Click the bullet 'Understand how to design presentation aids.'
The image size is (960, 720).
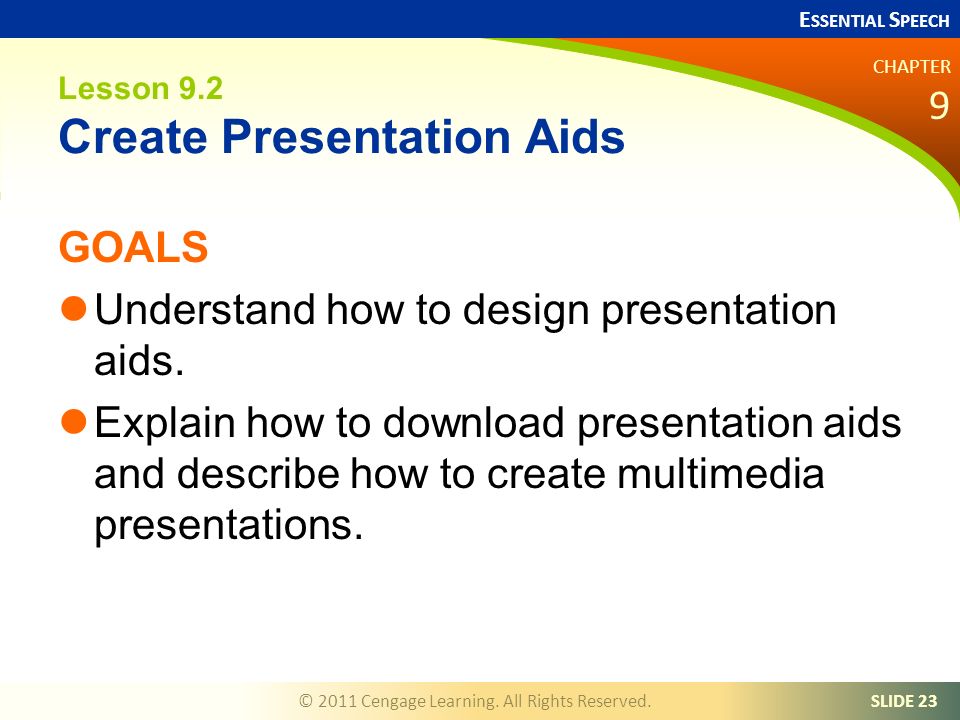pyautogui.click(x=449, y=335)
